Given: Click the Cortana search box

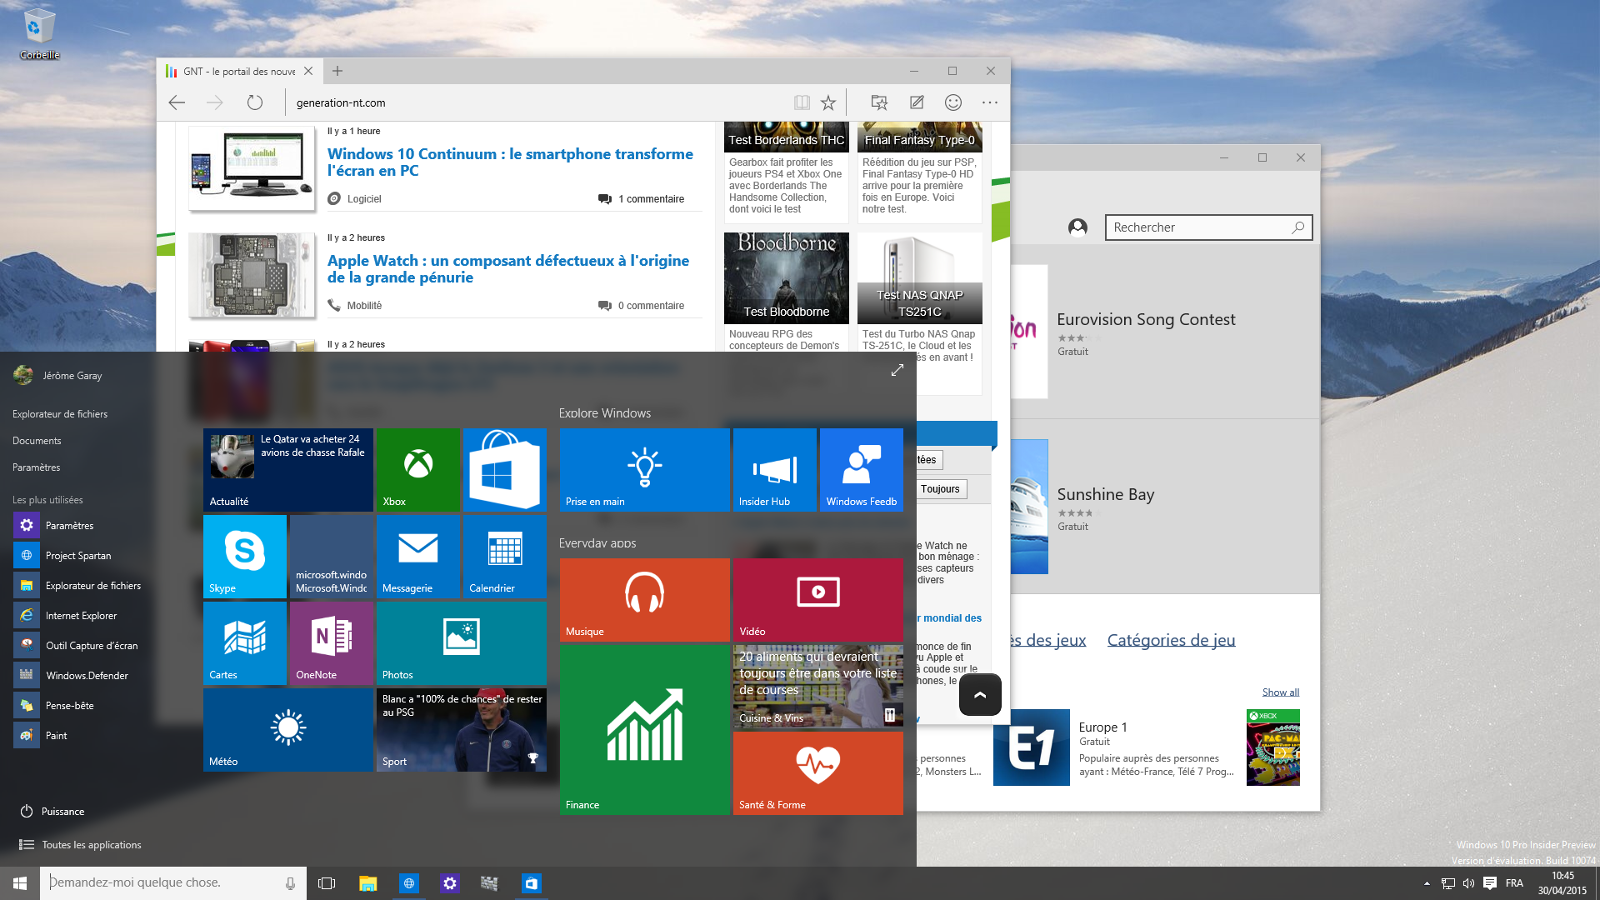Looking at the screenshot, I should (172, 883).
